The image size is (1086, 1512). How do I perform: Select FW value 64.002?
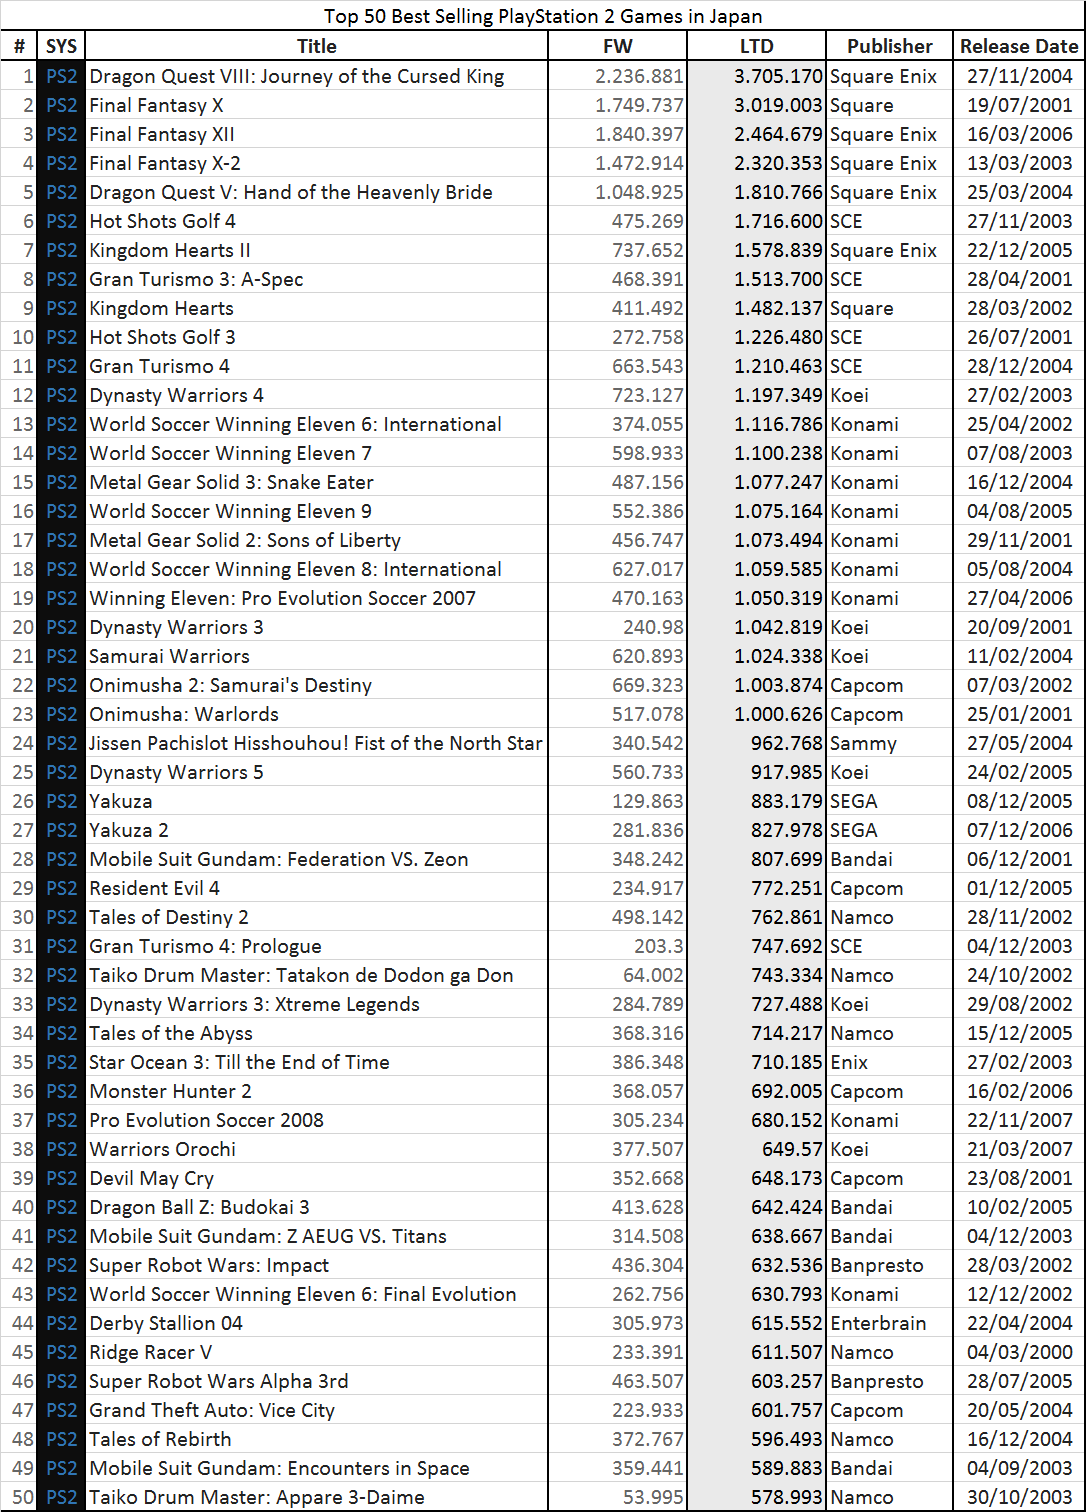click(652, 975)
